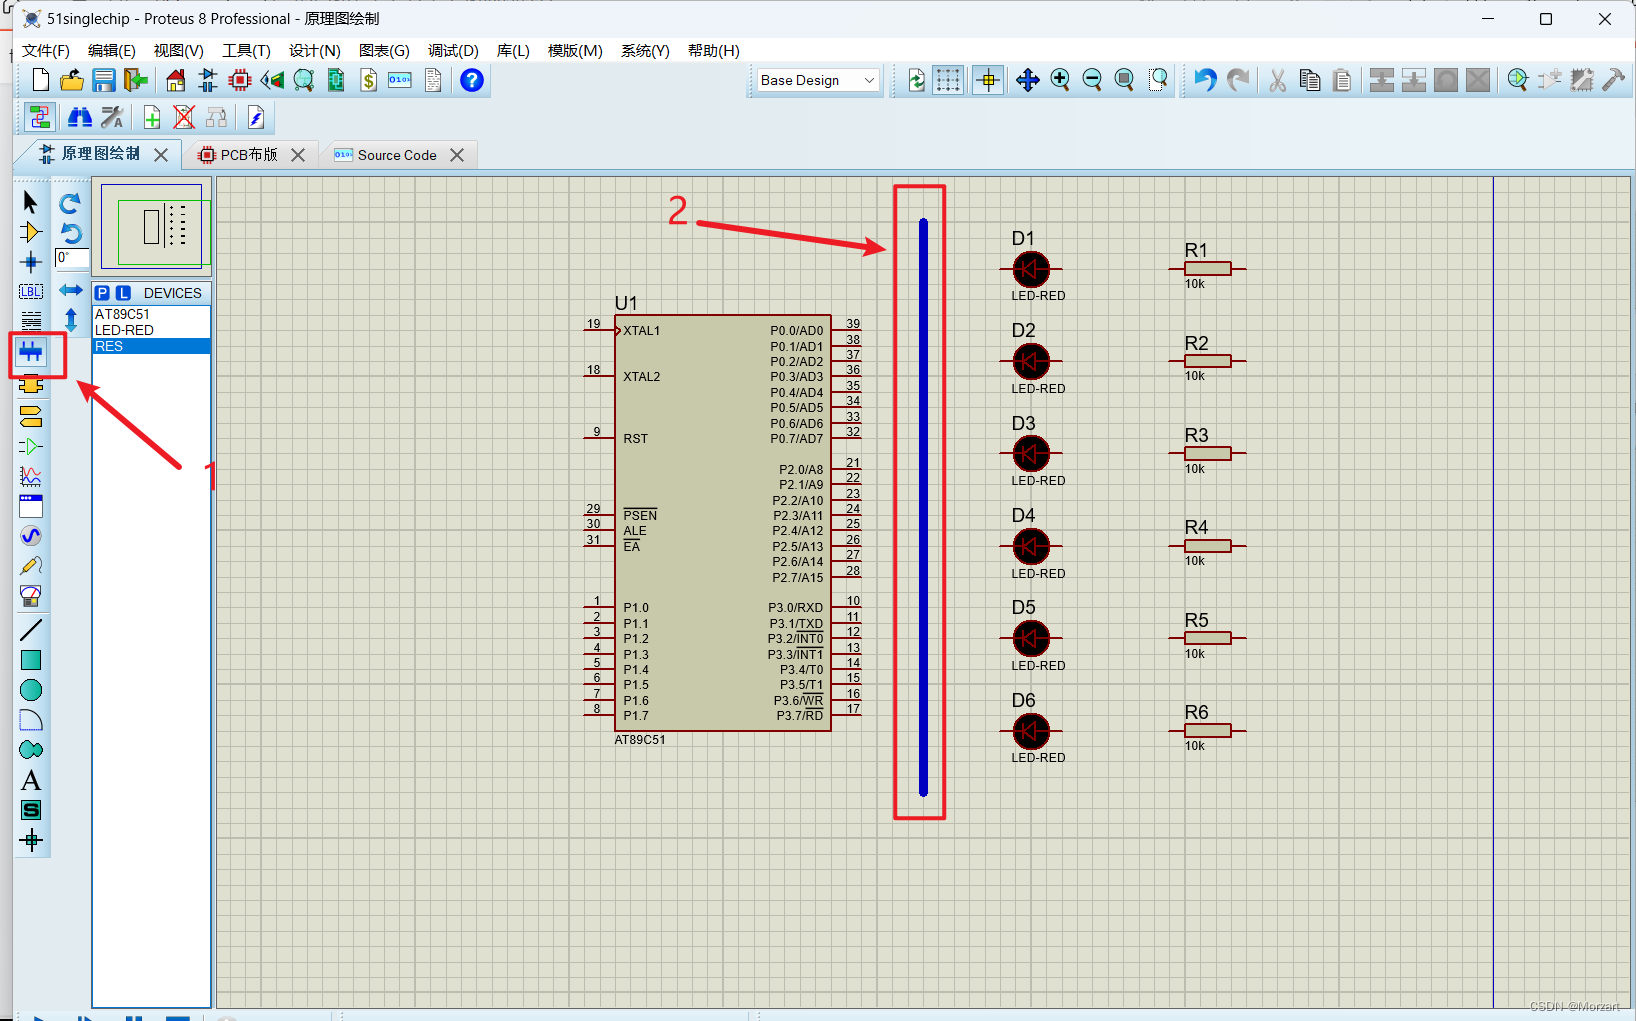Open the Base Design variant dropdown
Image resolution: width=1636 pixels, height=1021 pixels.
(818, 80)
